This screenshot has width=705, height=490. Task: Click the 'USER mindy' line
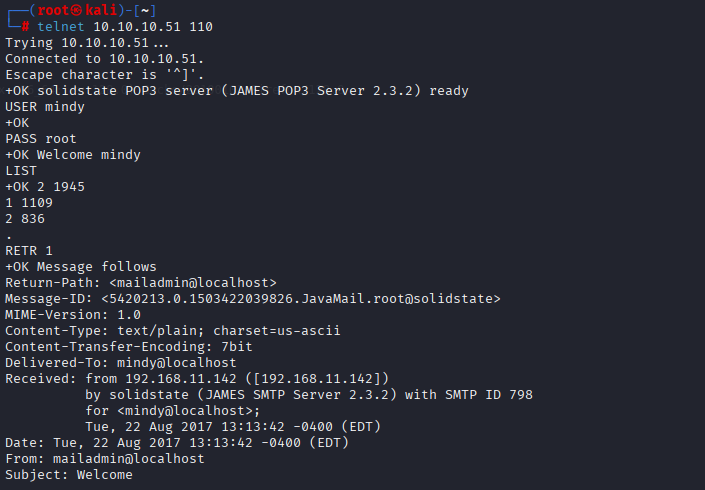(x=45, y=107)
